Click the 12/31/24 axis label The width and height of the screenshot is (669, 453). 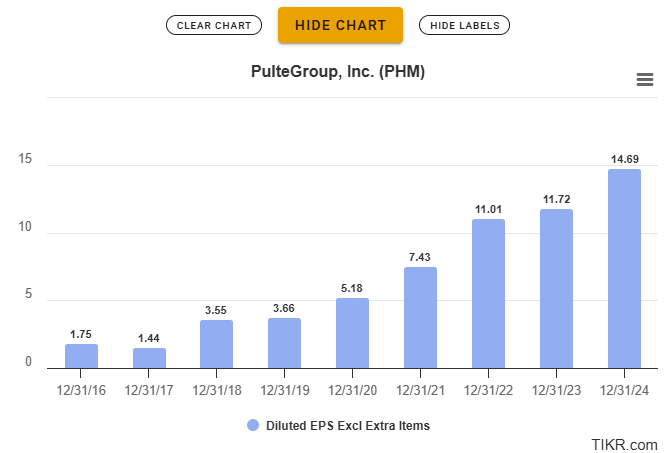tap(624, 390)
